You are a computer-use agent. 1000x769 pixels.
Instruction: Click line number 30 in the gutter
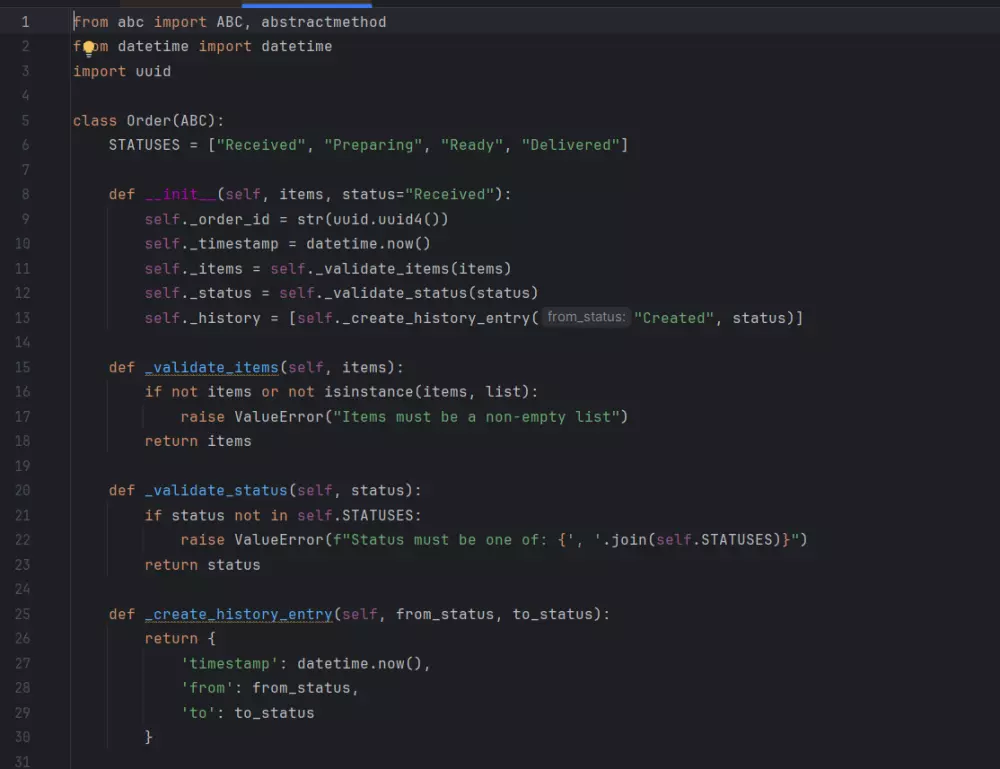pyautogui.click(x=22, y=737)
